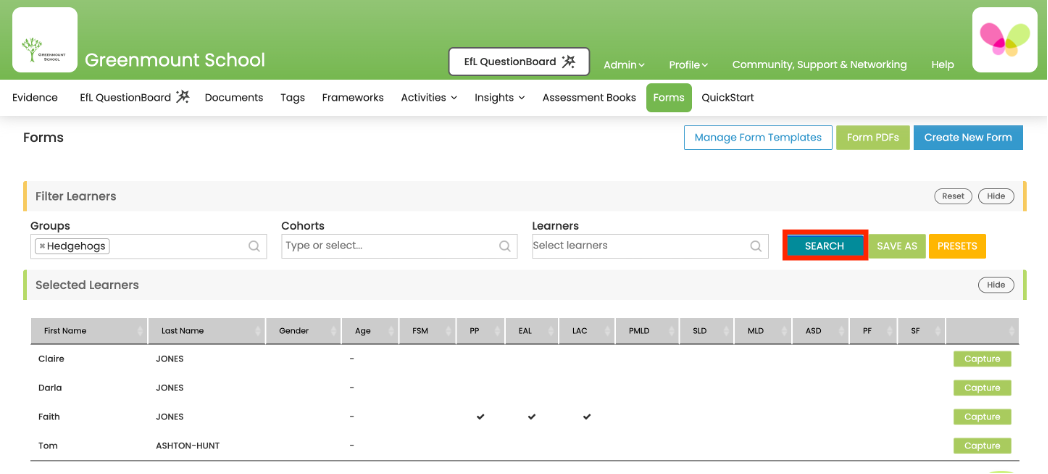Click the outlined EfL QuestionBoard header button

point(519,62)
